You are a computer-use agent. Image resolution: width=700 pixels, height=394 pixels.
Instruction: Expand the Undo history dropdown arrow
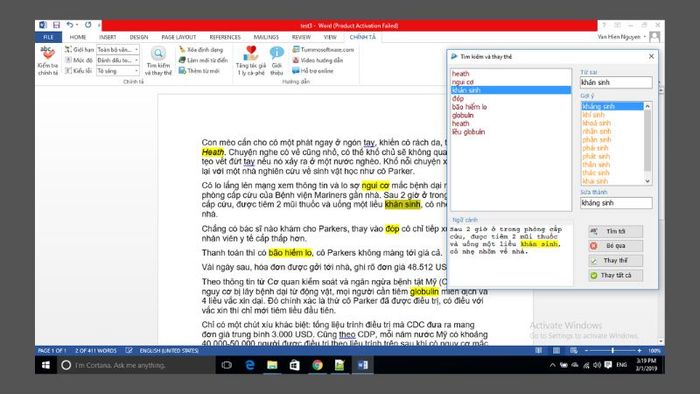[x=77, y=25]
